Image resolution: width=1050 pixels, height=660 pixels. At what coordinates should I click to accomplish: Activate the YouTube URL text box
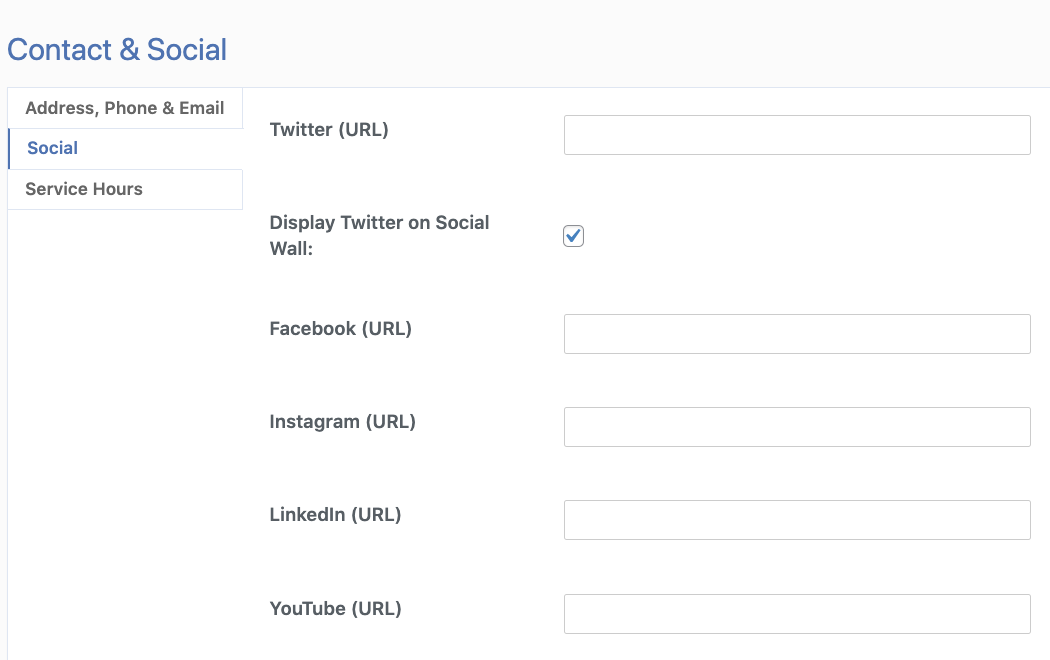[x=797, y=614]
